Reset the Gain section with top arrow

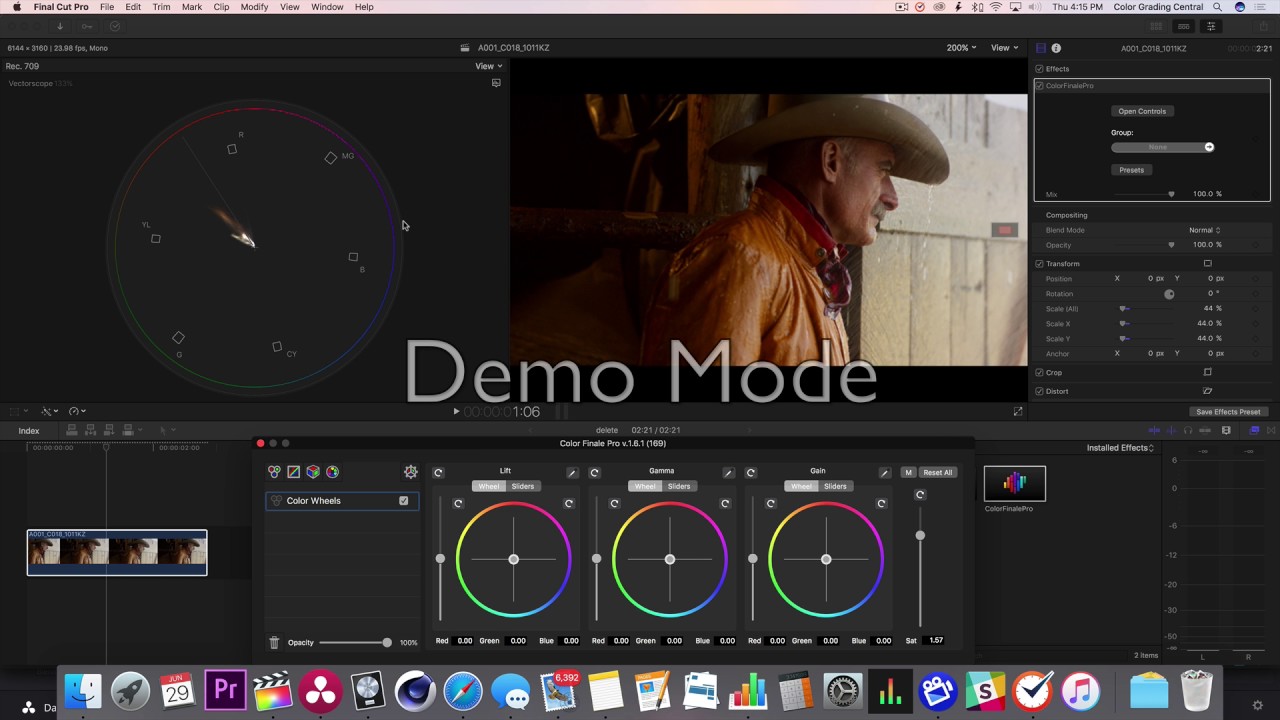click(750, 472)
